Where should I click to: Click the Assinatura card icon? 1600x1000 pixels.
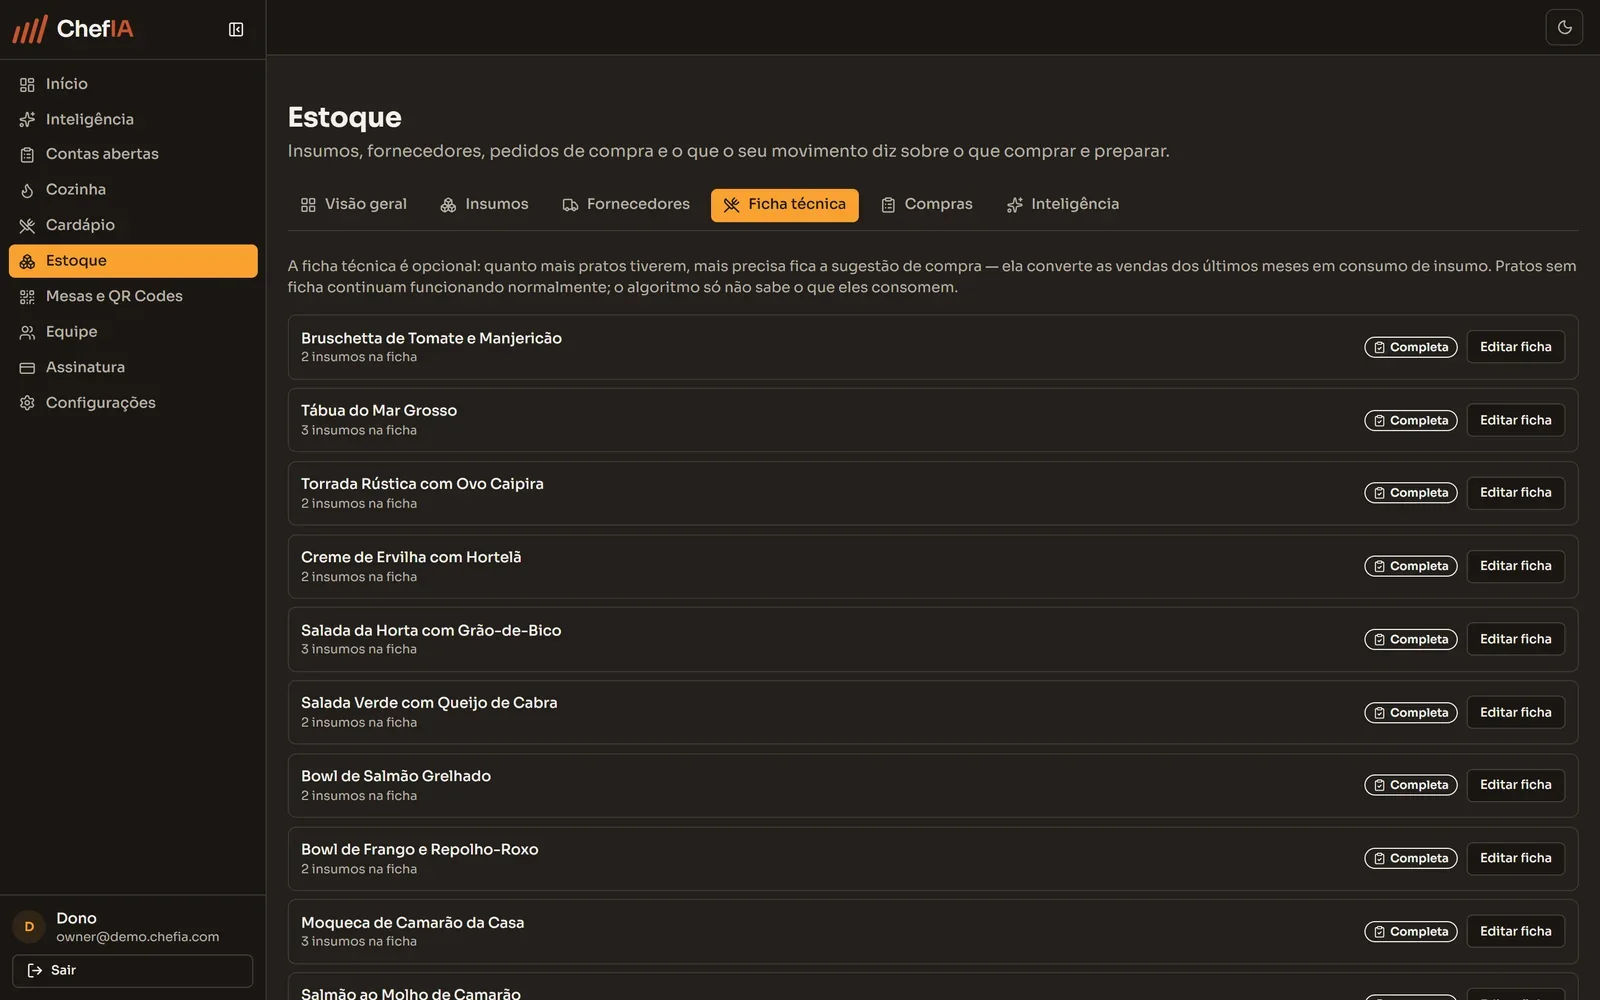(x=27, y=368)
